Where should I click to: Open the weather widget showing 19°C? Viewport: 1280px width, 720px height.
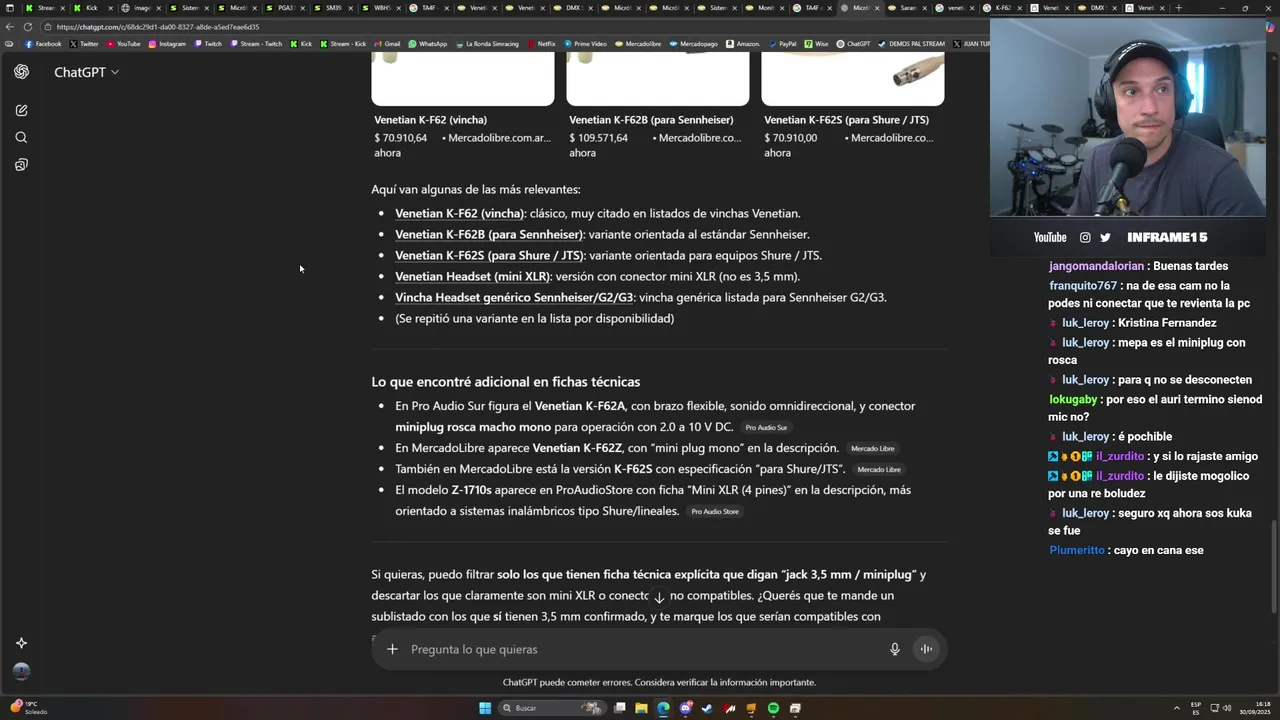click(29, 708)
